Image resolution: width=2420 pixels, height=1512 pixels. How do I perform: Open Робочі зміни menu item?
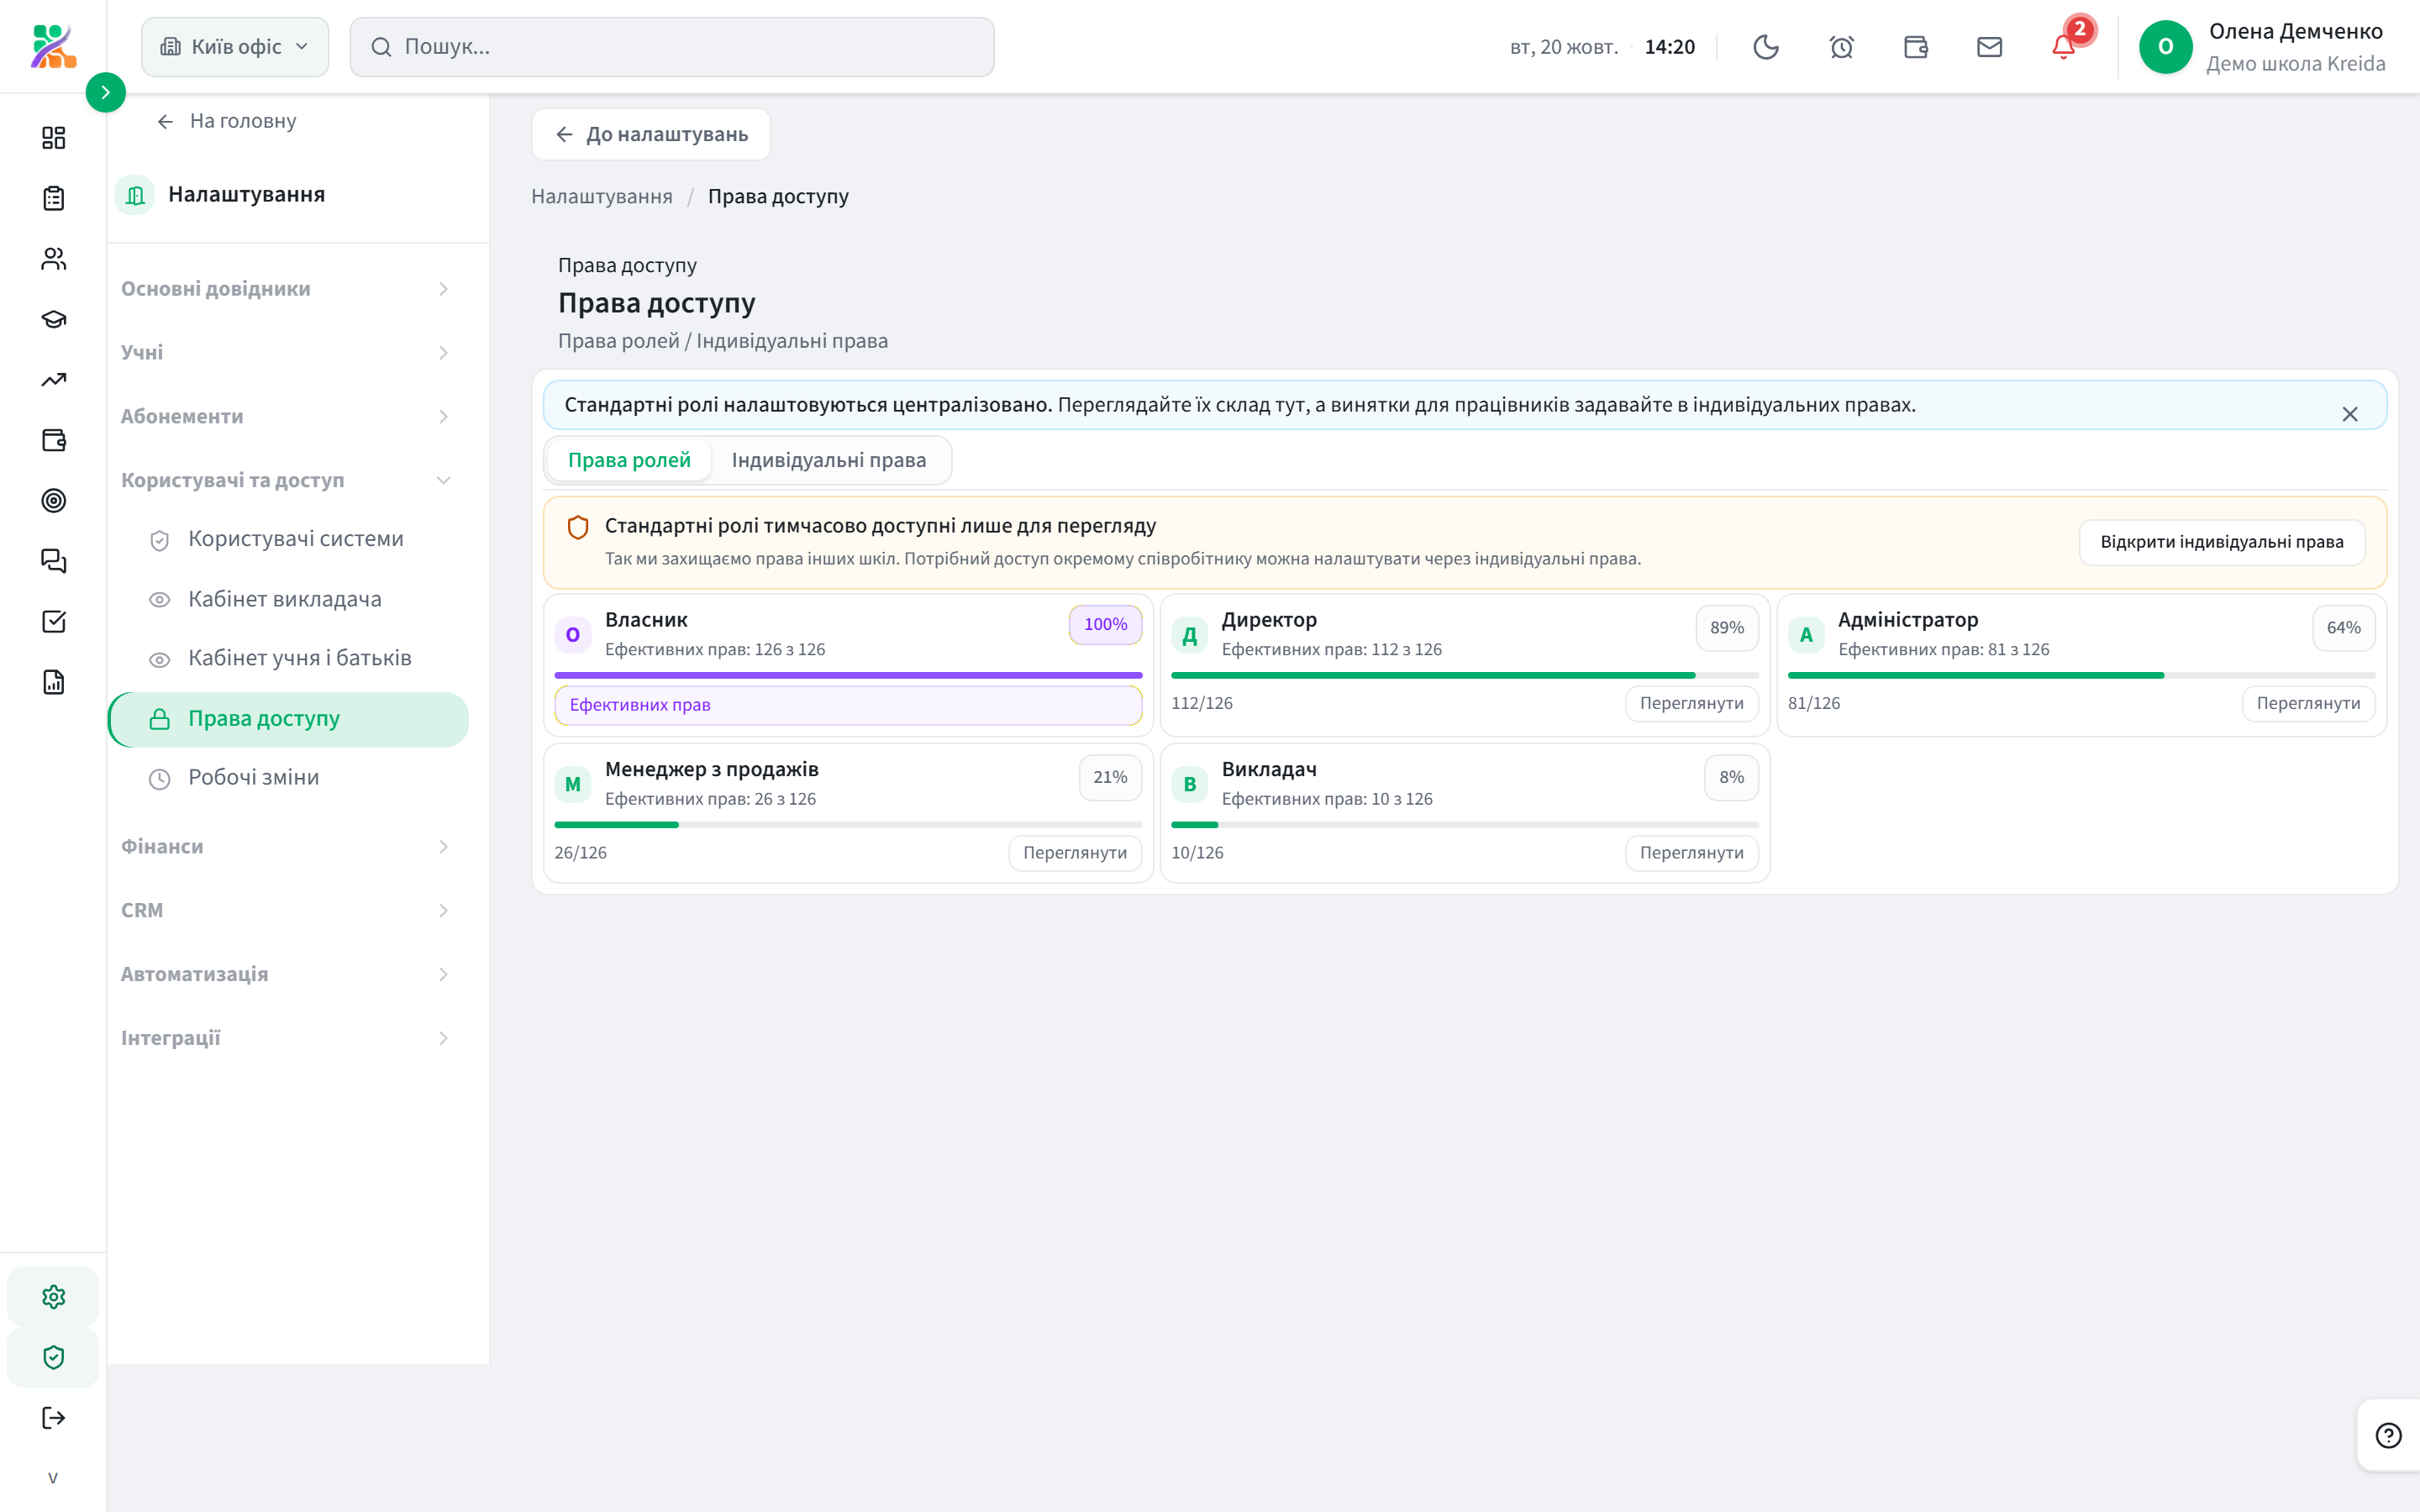[288, 778]
